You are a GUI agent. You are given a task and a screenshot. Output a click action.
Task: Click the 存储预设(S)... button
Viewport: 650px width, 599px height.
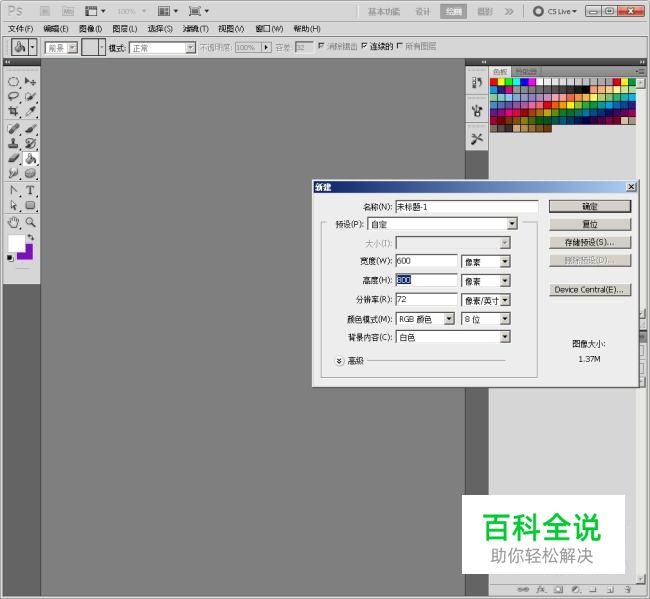coord(590,242)
